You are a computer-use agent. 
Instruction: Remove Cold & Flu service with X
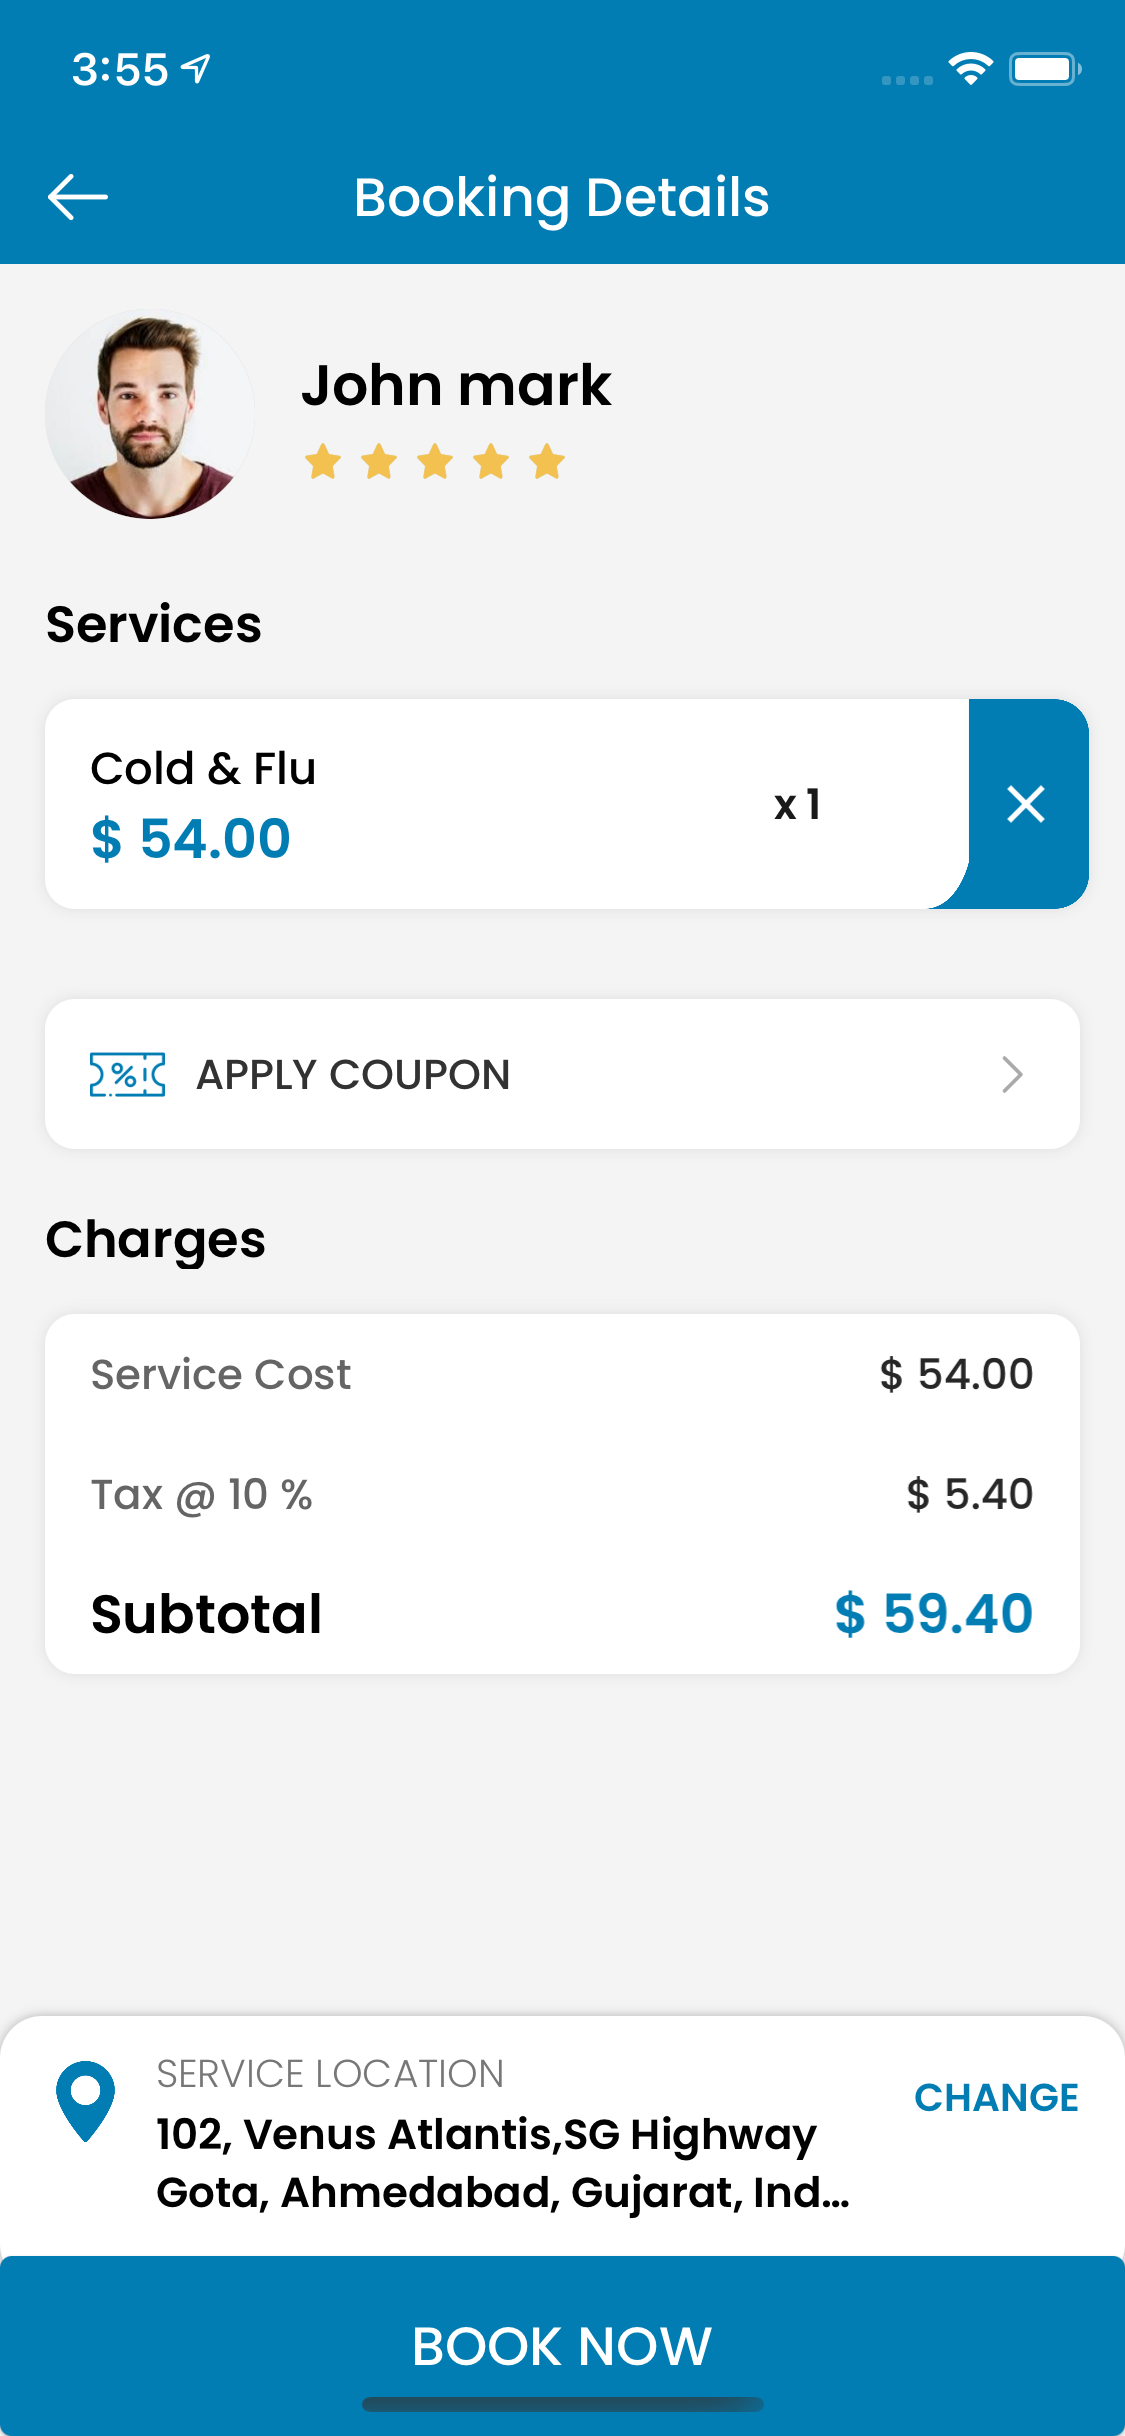point(1026,804)
